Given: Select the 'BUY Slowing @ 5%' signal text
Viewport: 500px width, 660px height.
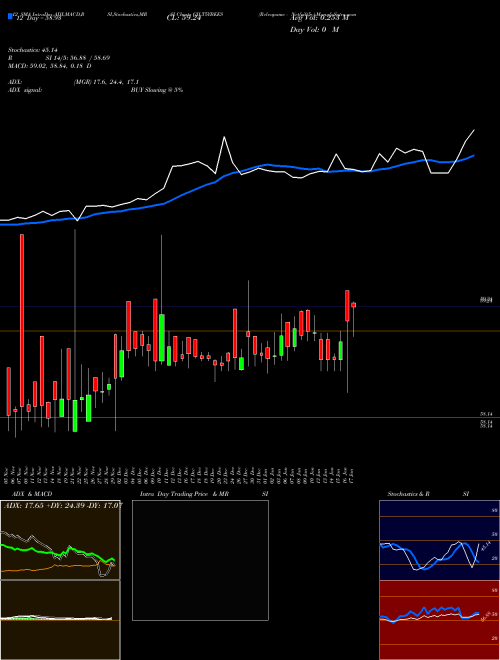Looking at the screenshot, I should (157, 90).
